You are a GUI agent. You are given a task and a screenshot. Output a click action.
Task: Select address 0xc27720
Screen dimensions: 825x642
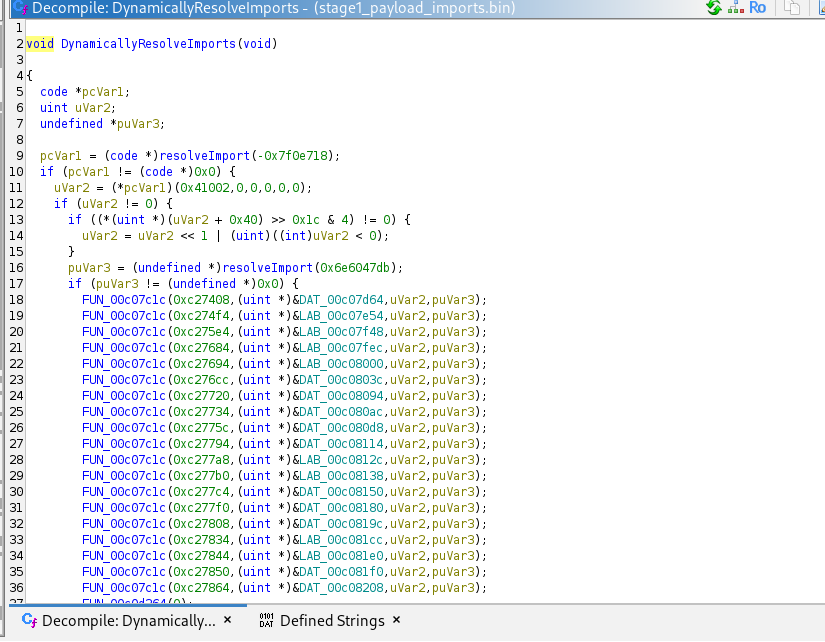(x=202, y=395)
